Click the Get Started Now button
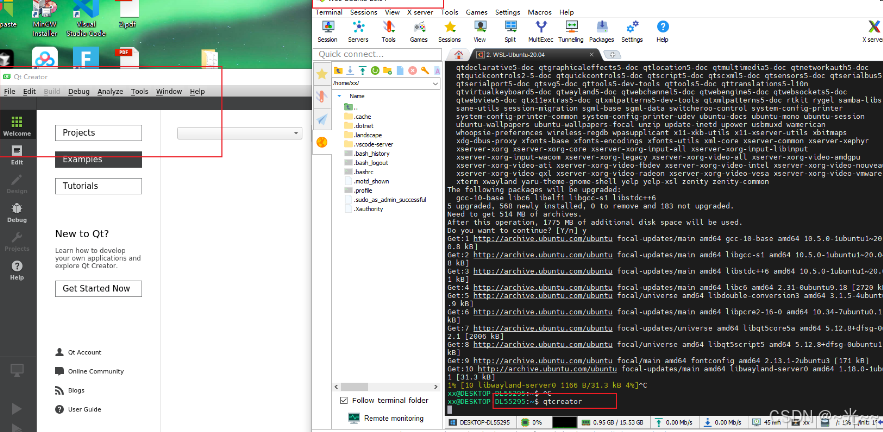The width and height of the screenshot is (883, 432). [x=99, y=288]
